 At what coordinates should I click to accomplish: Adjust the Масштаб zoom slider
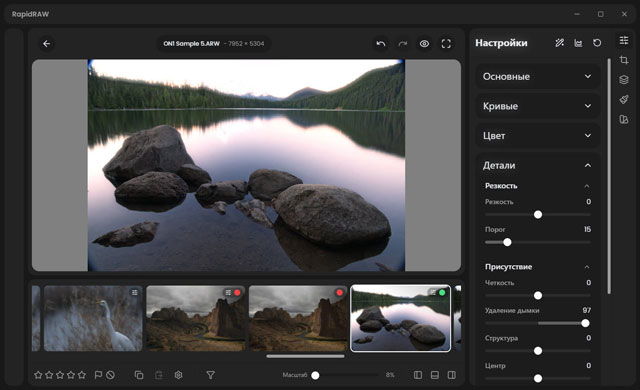click(315, 375)
